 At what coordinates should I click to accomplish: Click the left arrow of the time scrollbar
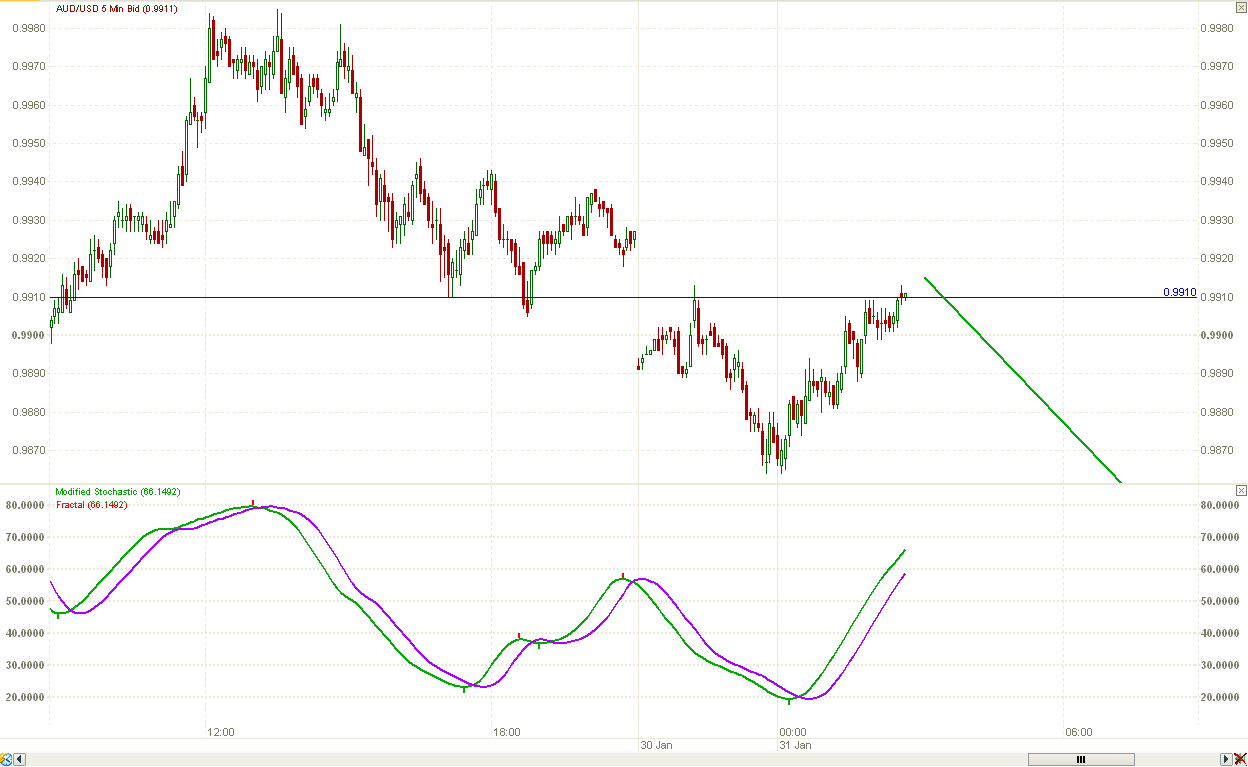point(19,759)
